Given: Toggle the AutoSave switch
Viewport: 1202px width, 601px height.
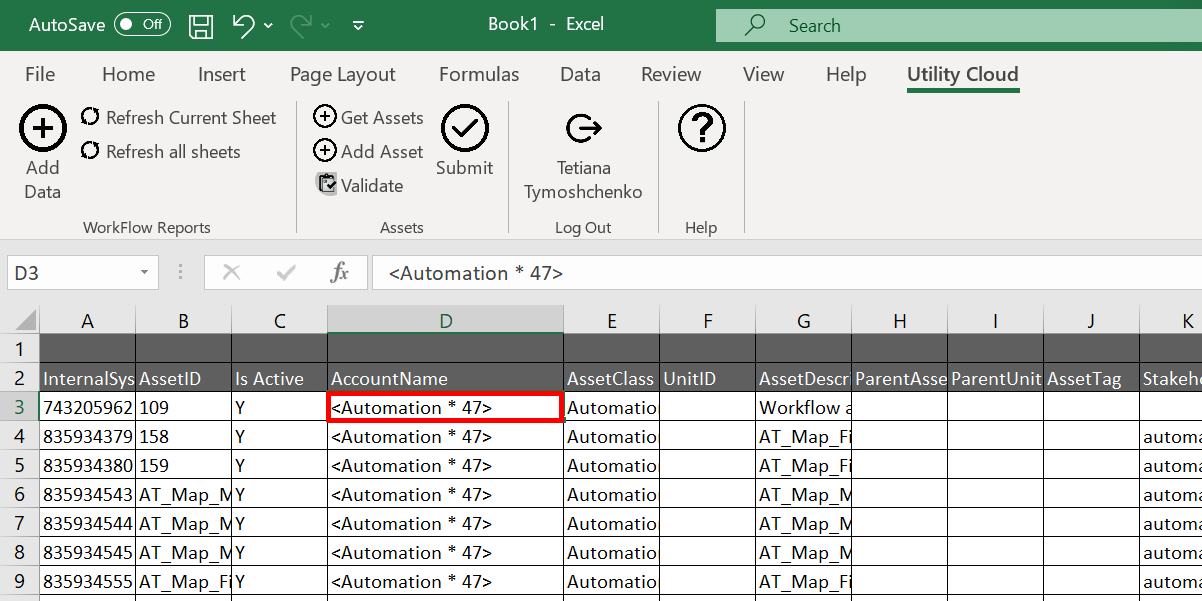Looking at the screenshot, I should tap(142, 25).
